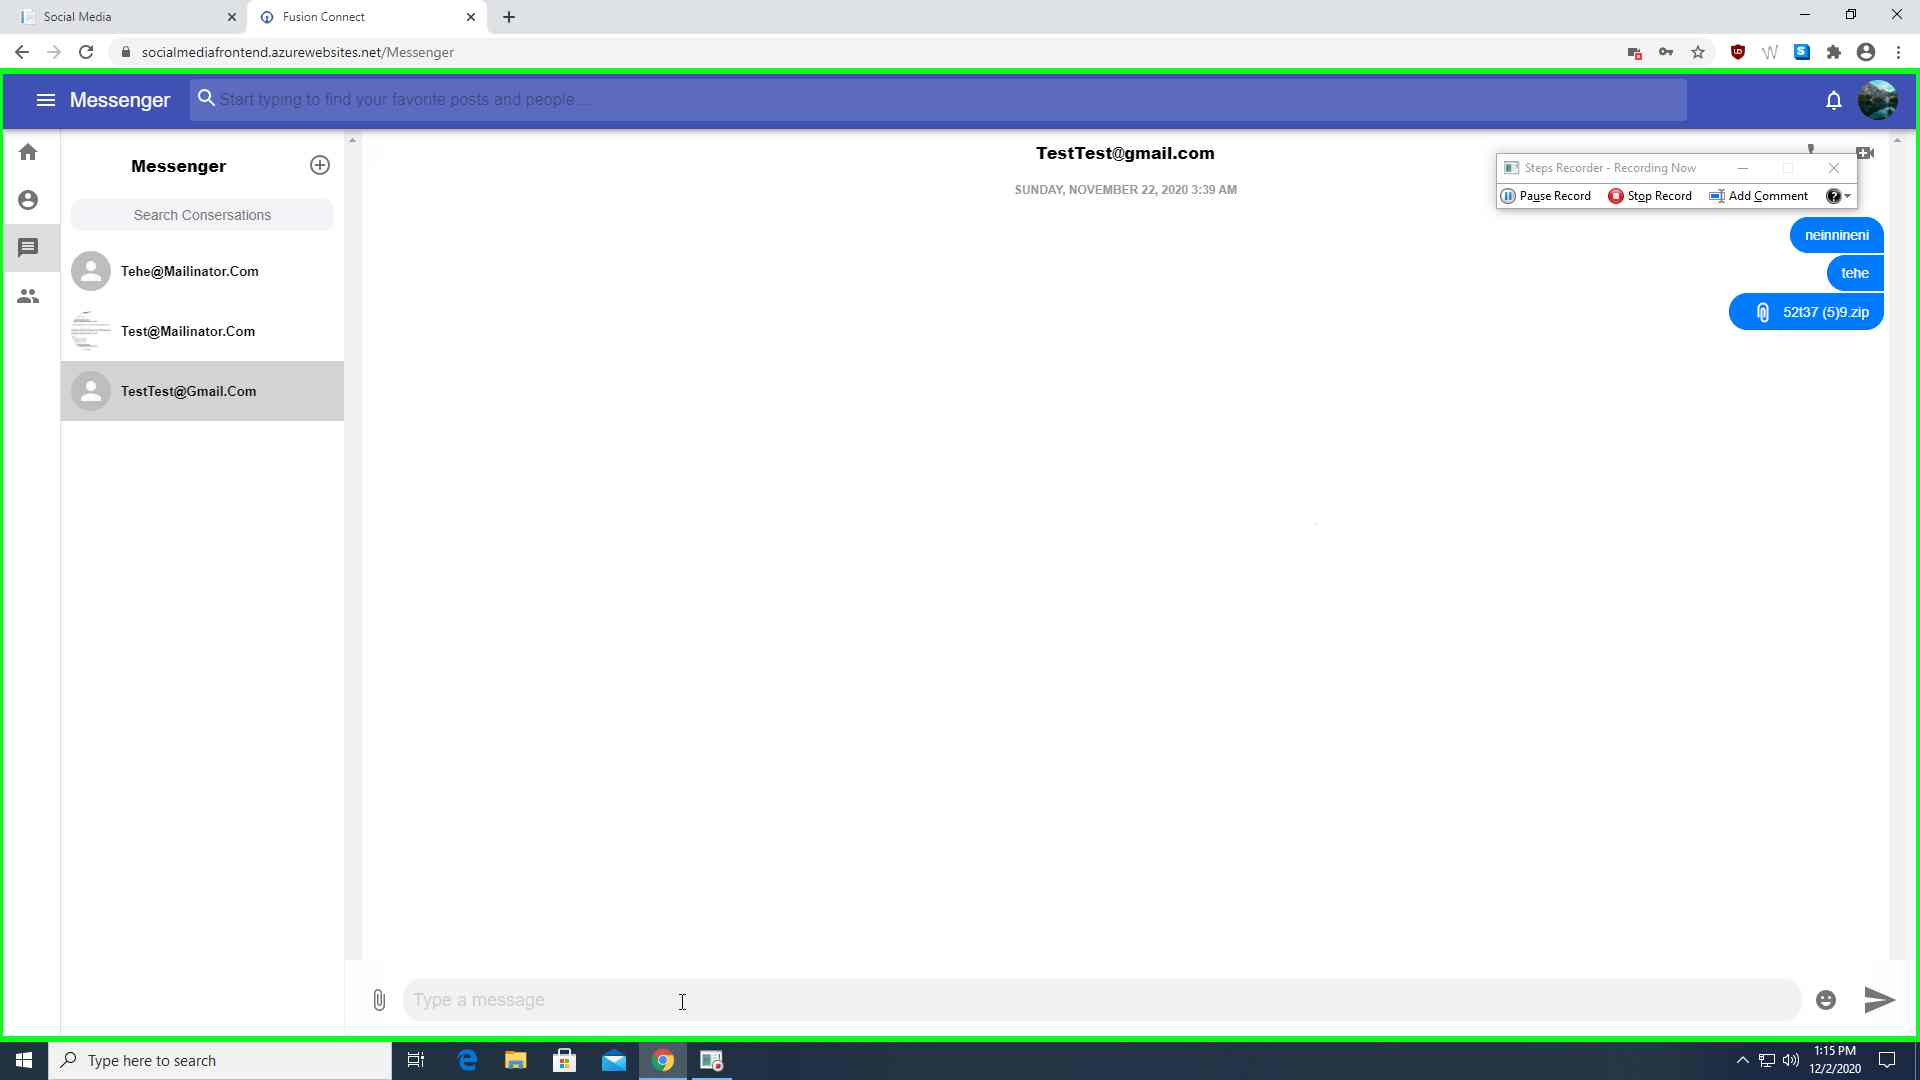Viewport: 1920px width, 1080px height.
Task: Select the Messenger chat sidebar icon
Action: (28, 247)
